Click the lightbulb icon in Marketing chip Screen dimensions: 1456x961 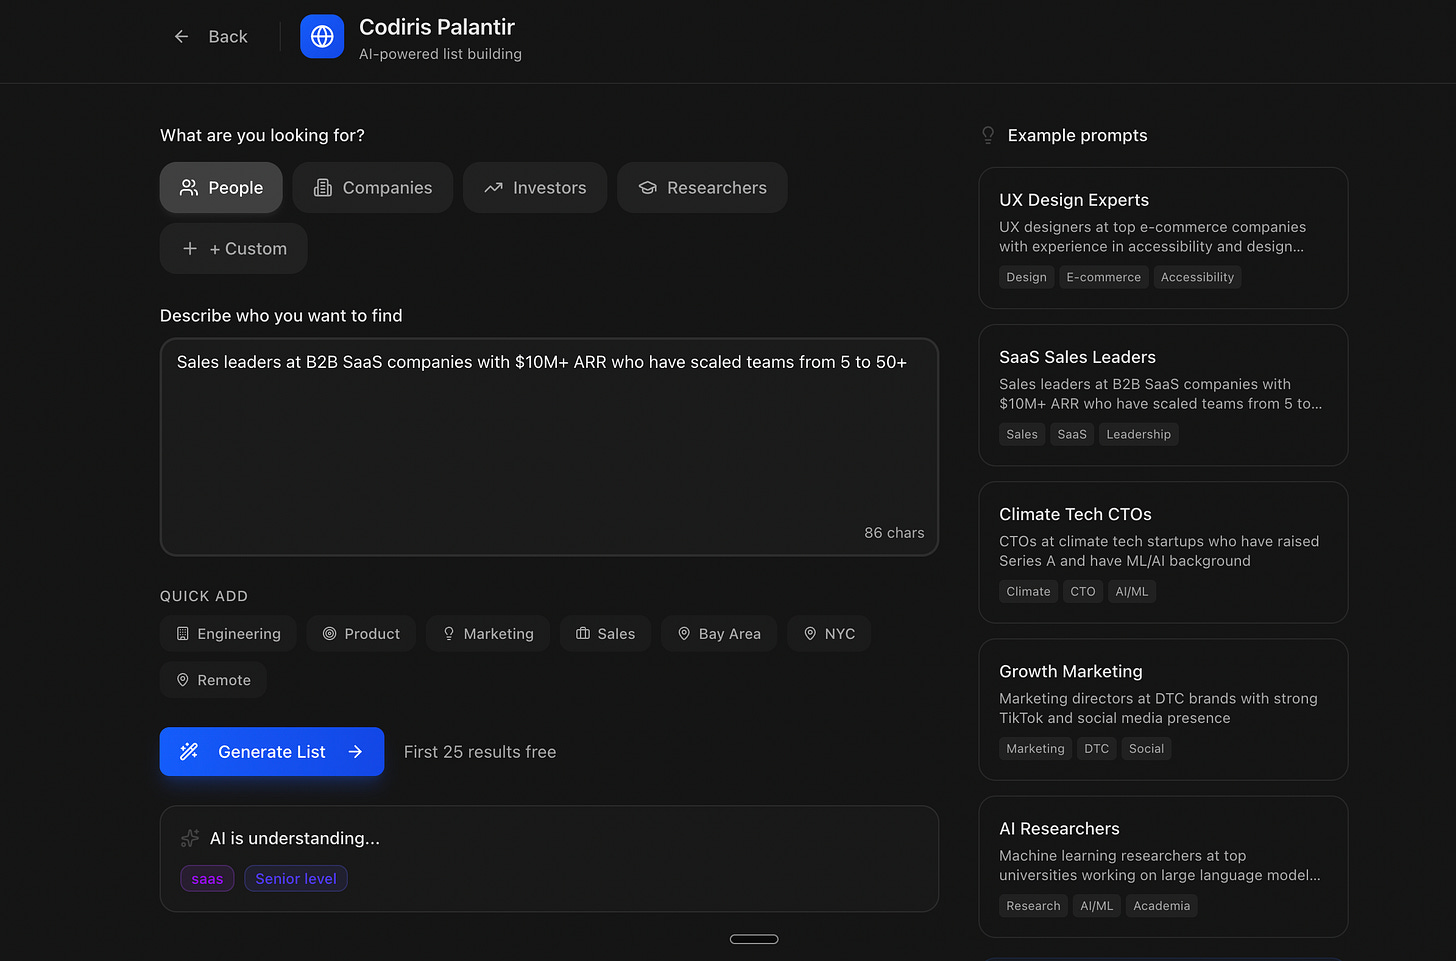click(x=449, y=634)
